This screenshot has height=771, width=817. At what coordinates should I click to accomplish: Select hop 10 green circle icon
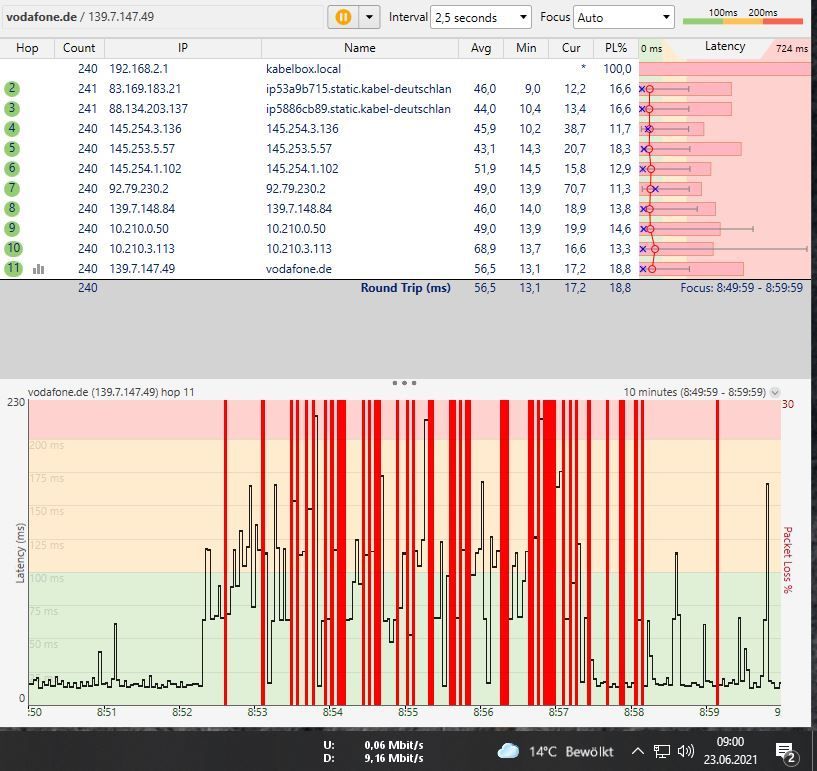(x=13, y=248)
